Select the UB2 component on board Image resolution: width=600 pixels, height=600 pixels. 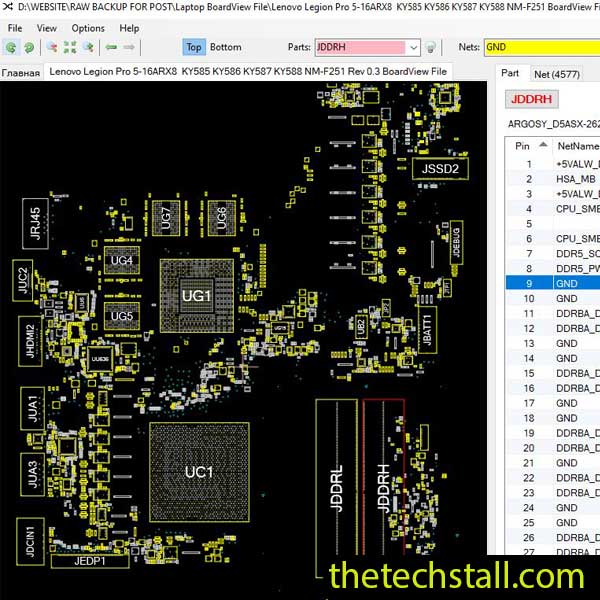[361, 326]
